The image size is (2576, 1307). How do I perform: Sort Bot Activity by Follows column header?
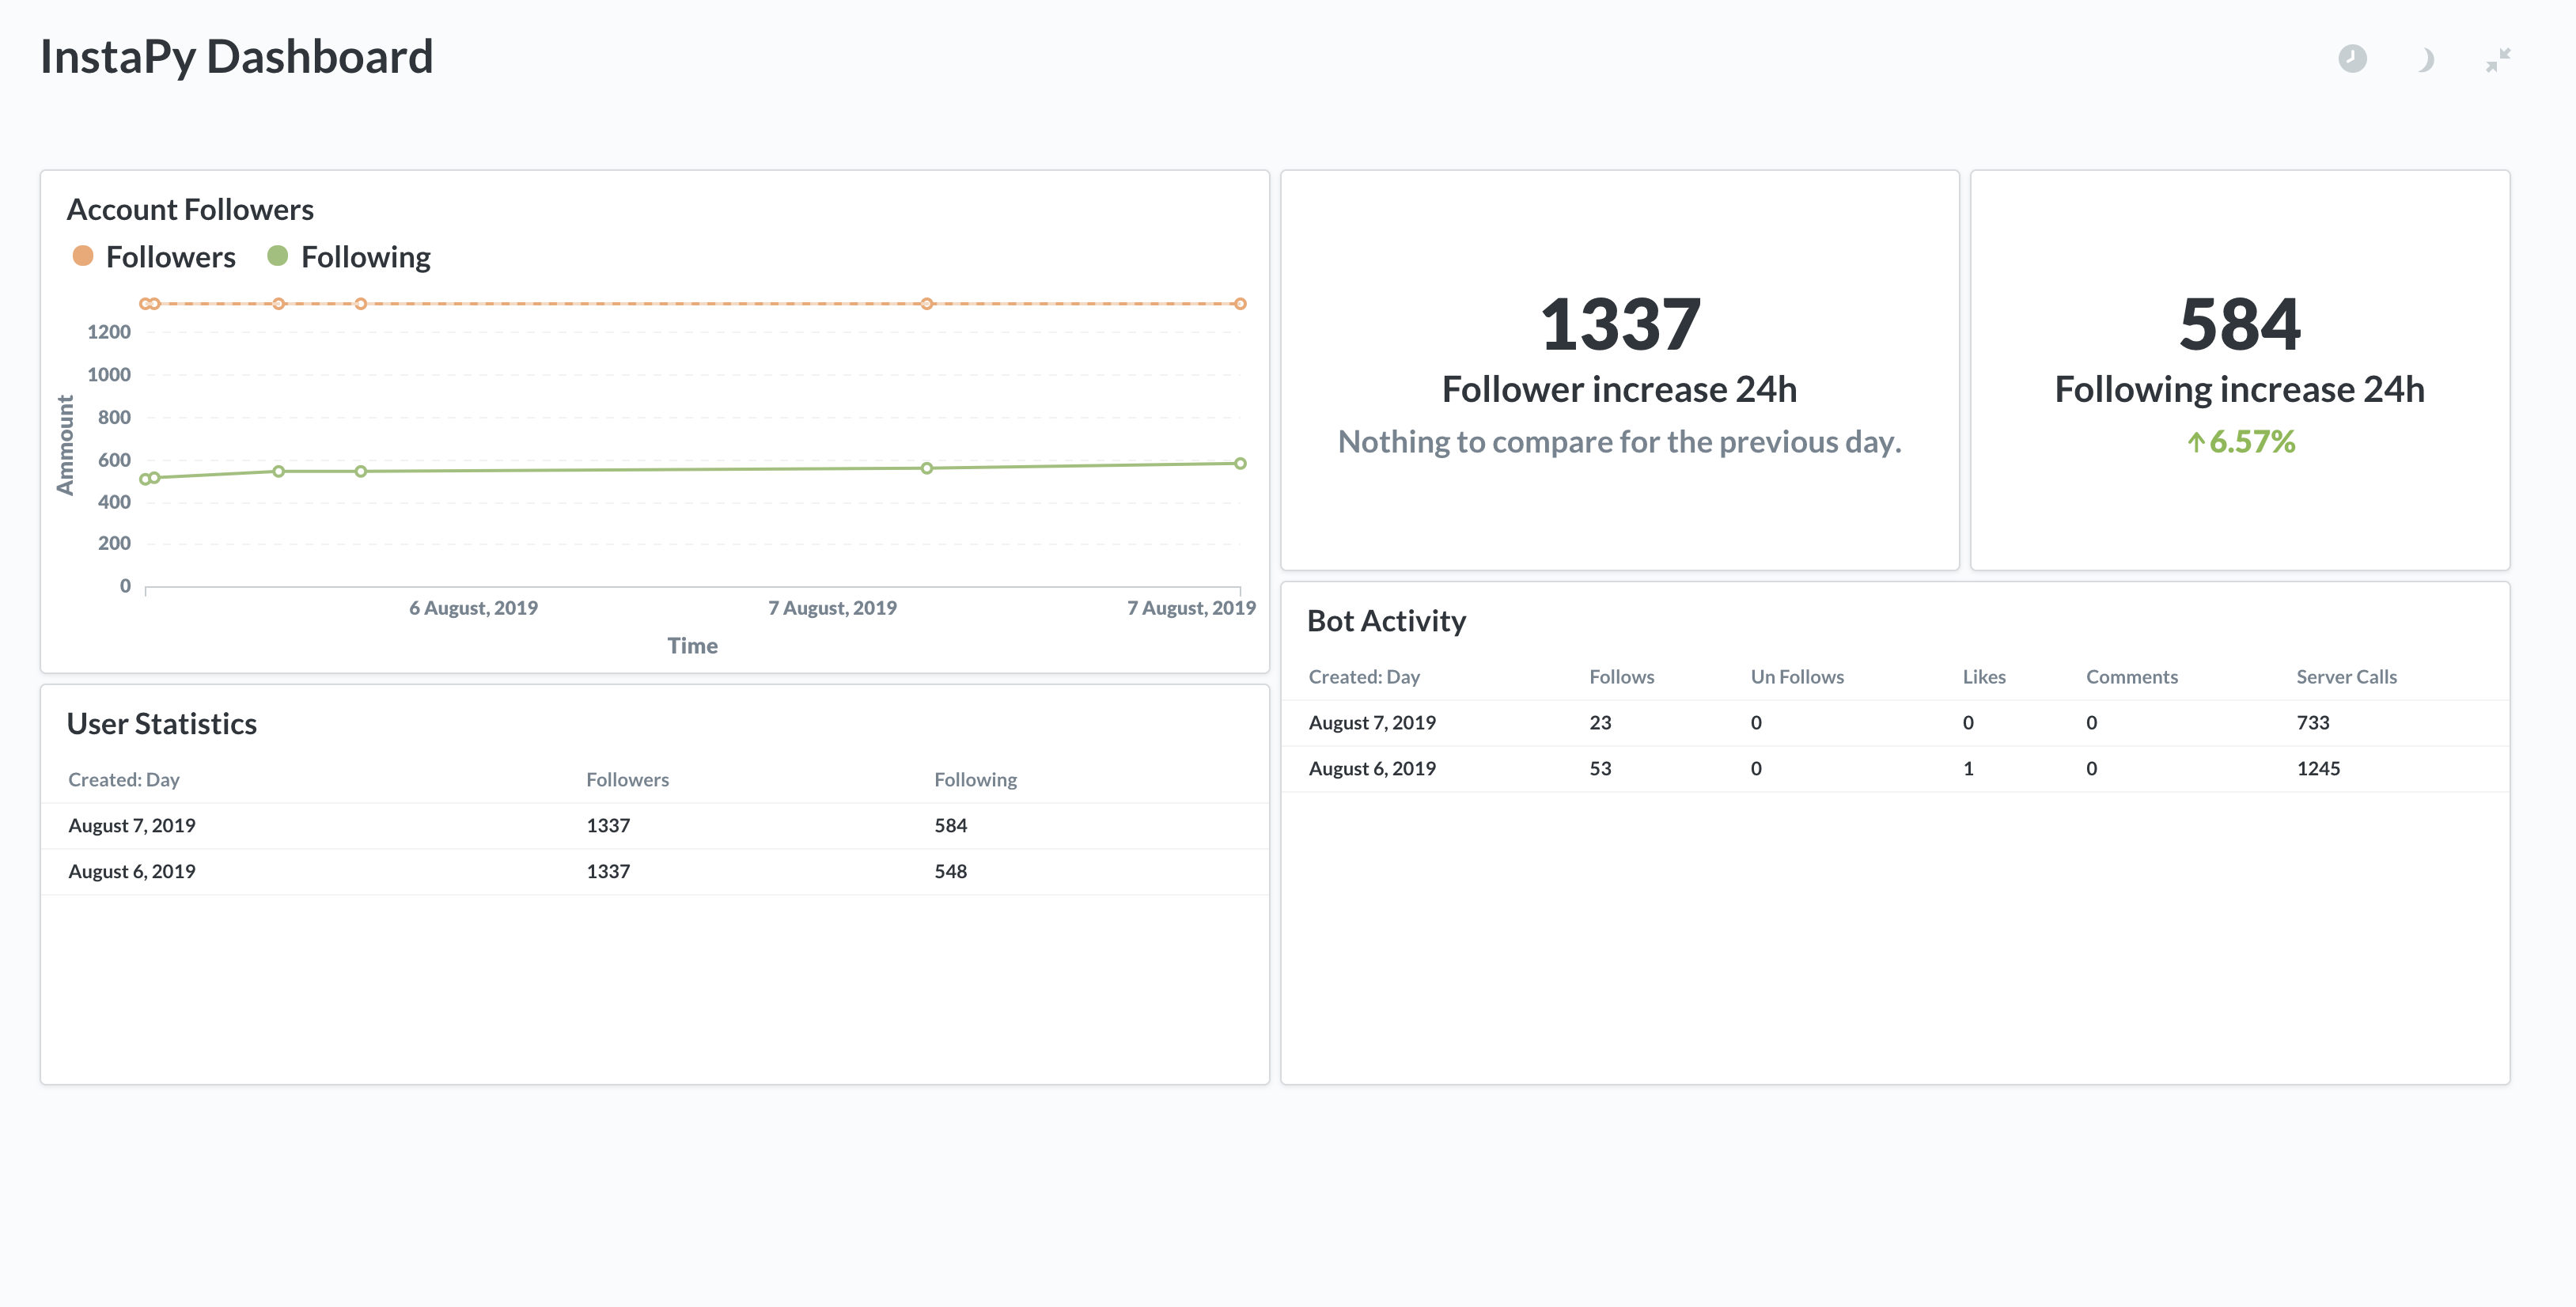[x=1621, y=677]
